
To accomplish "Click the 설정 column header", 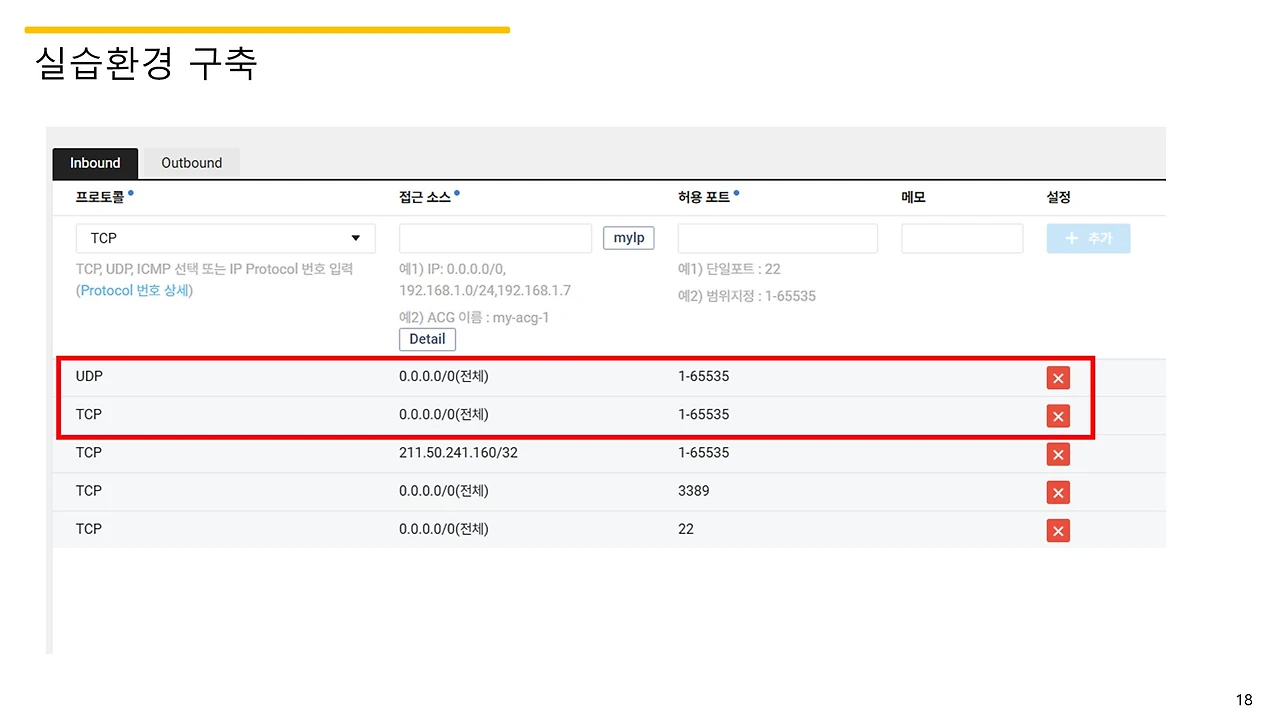I will pyautogui.click(x=1059, y=198).
